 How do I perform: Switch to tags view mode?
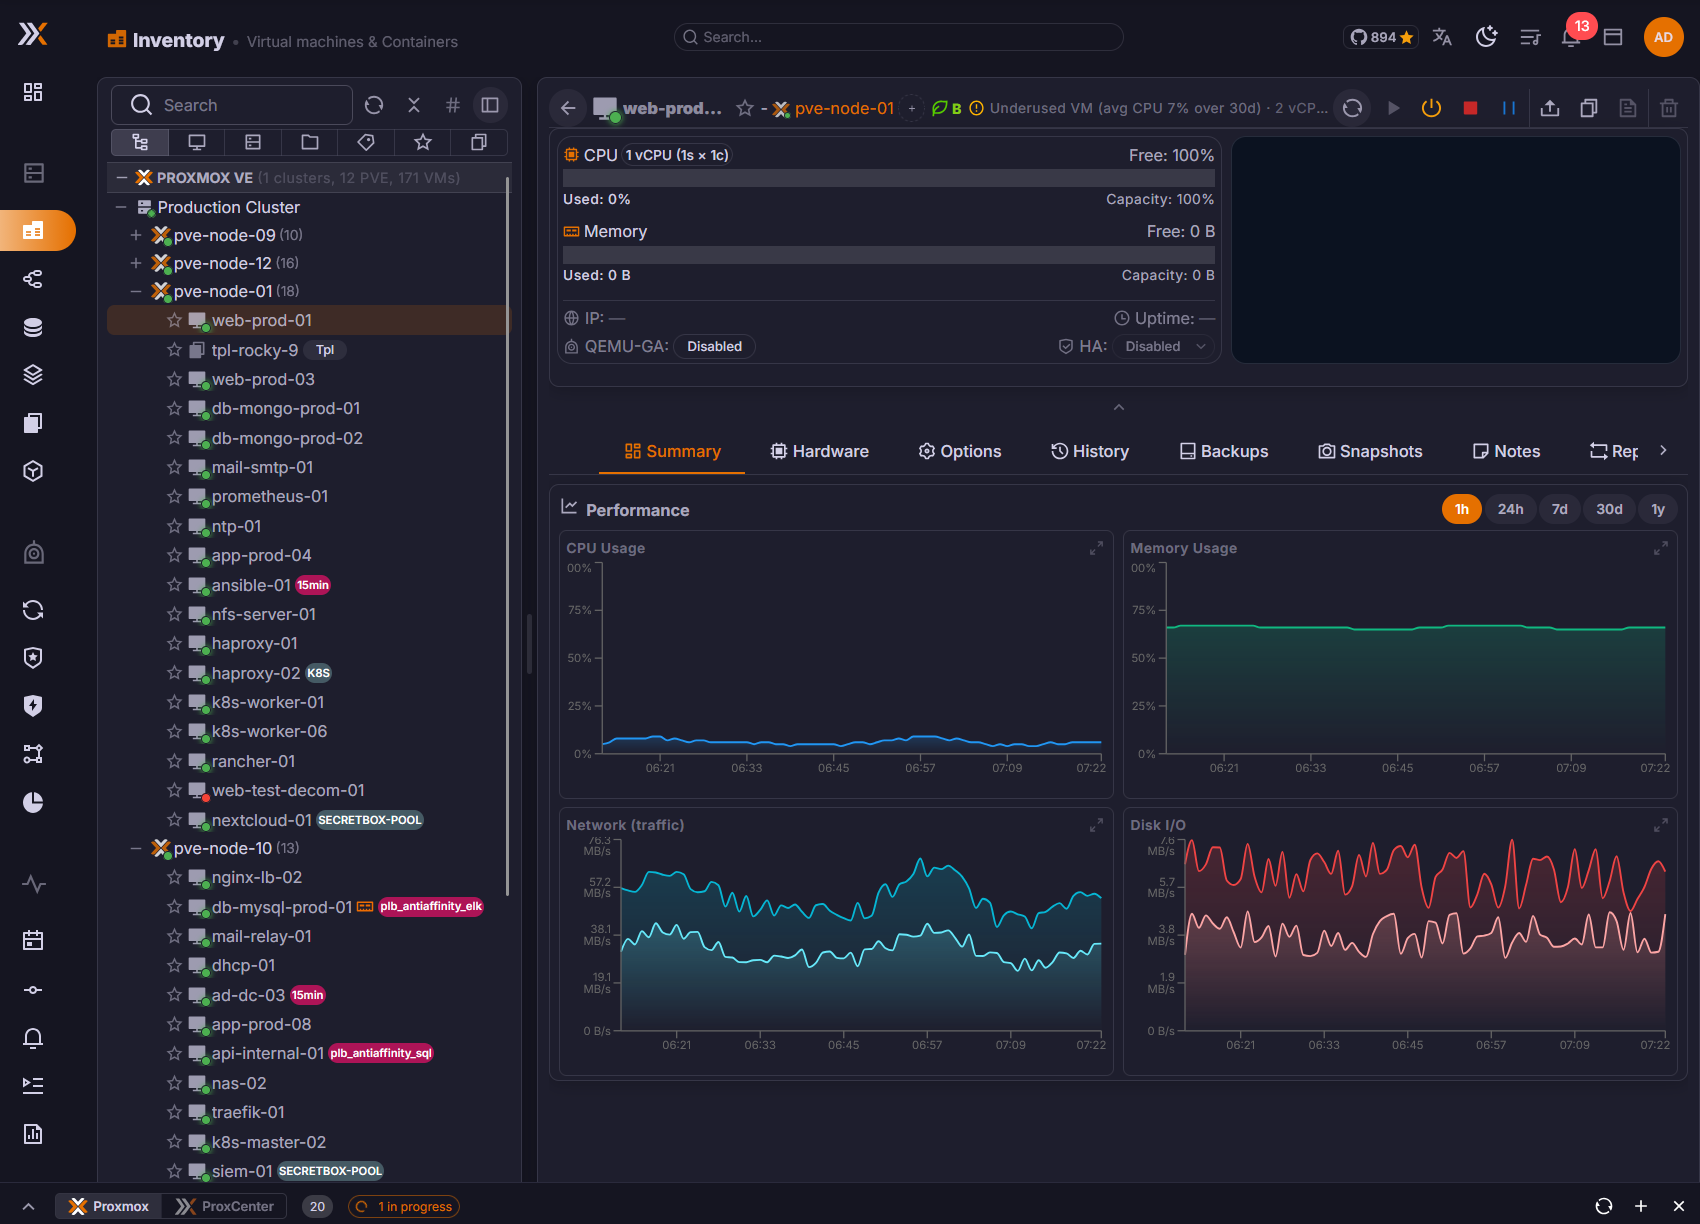tap(366, 142)
